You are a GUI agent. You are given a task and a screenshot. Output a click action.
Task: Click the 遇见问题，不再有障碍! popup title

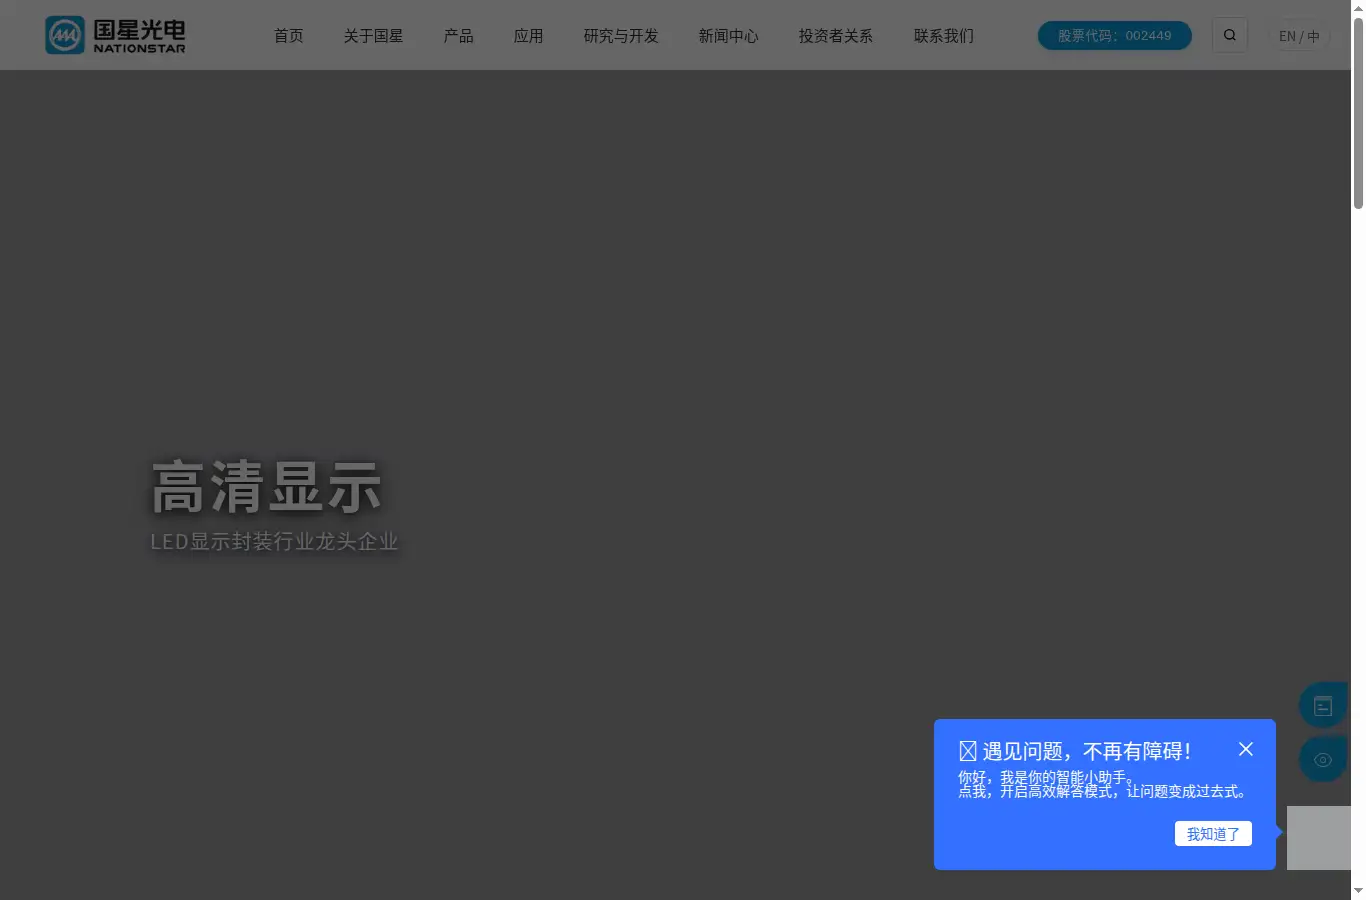(x=1075, y=751)
